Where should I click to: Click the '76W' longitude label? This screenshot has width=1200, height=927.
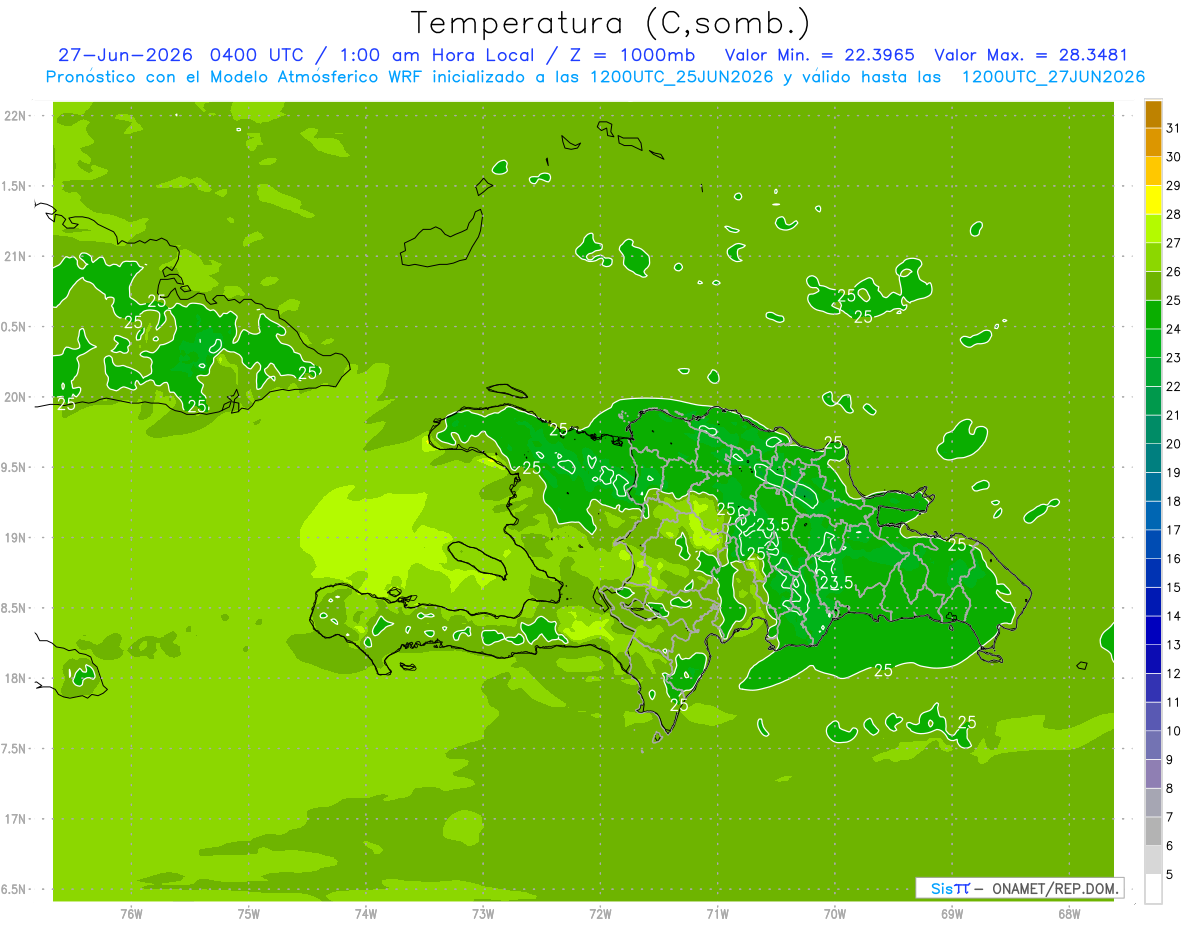click(131, 913)
